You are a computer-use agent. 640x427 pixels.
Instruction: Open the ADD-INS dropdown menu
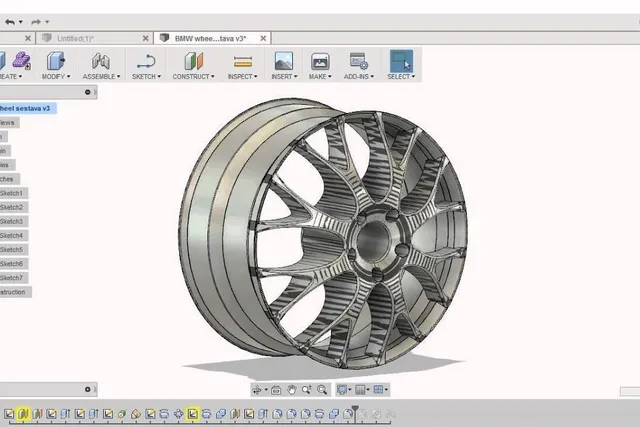point(359,77)
